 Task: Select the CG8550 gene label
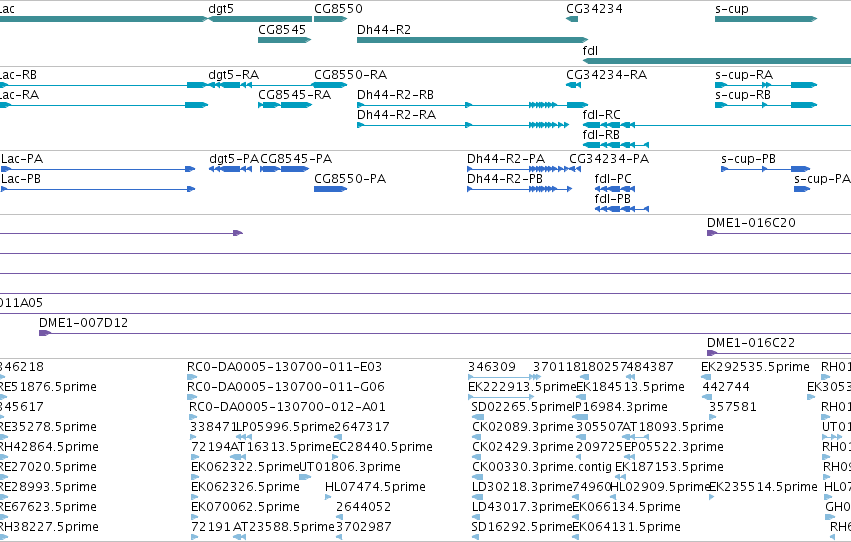(x=338, y=9)
